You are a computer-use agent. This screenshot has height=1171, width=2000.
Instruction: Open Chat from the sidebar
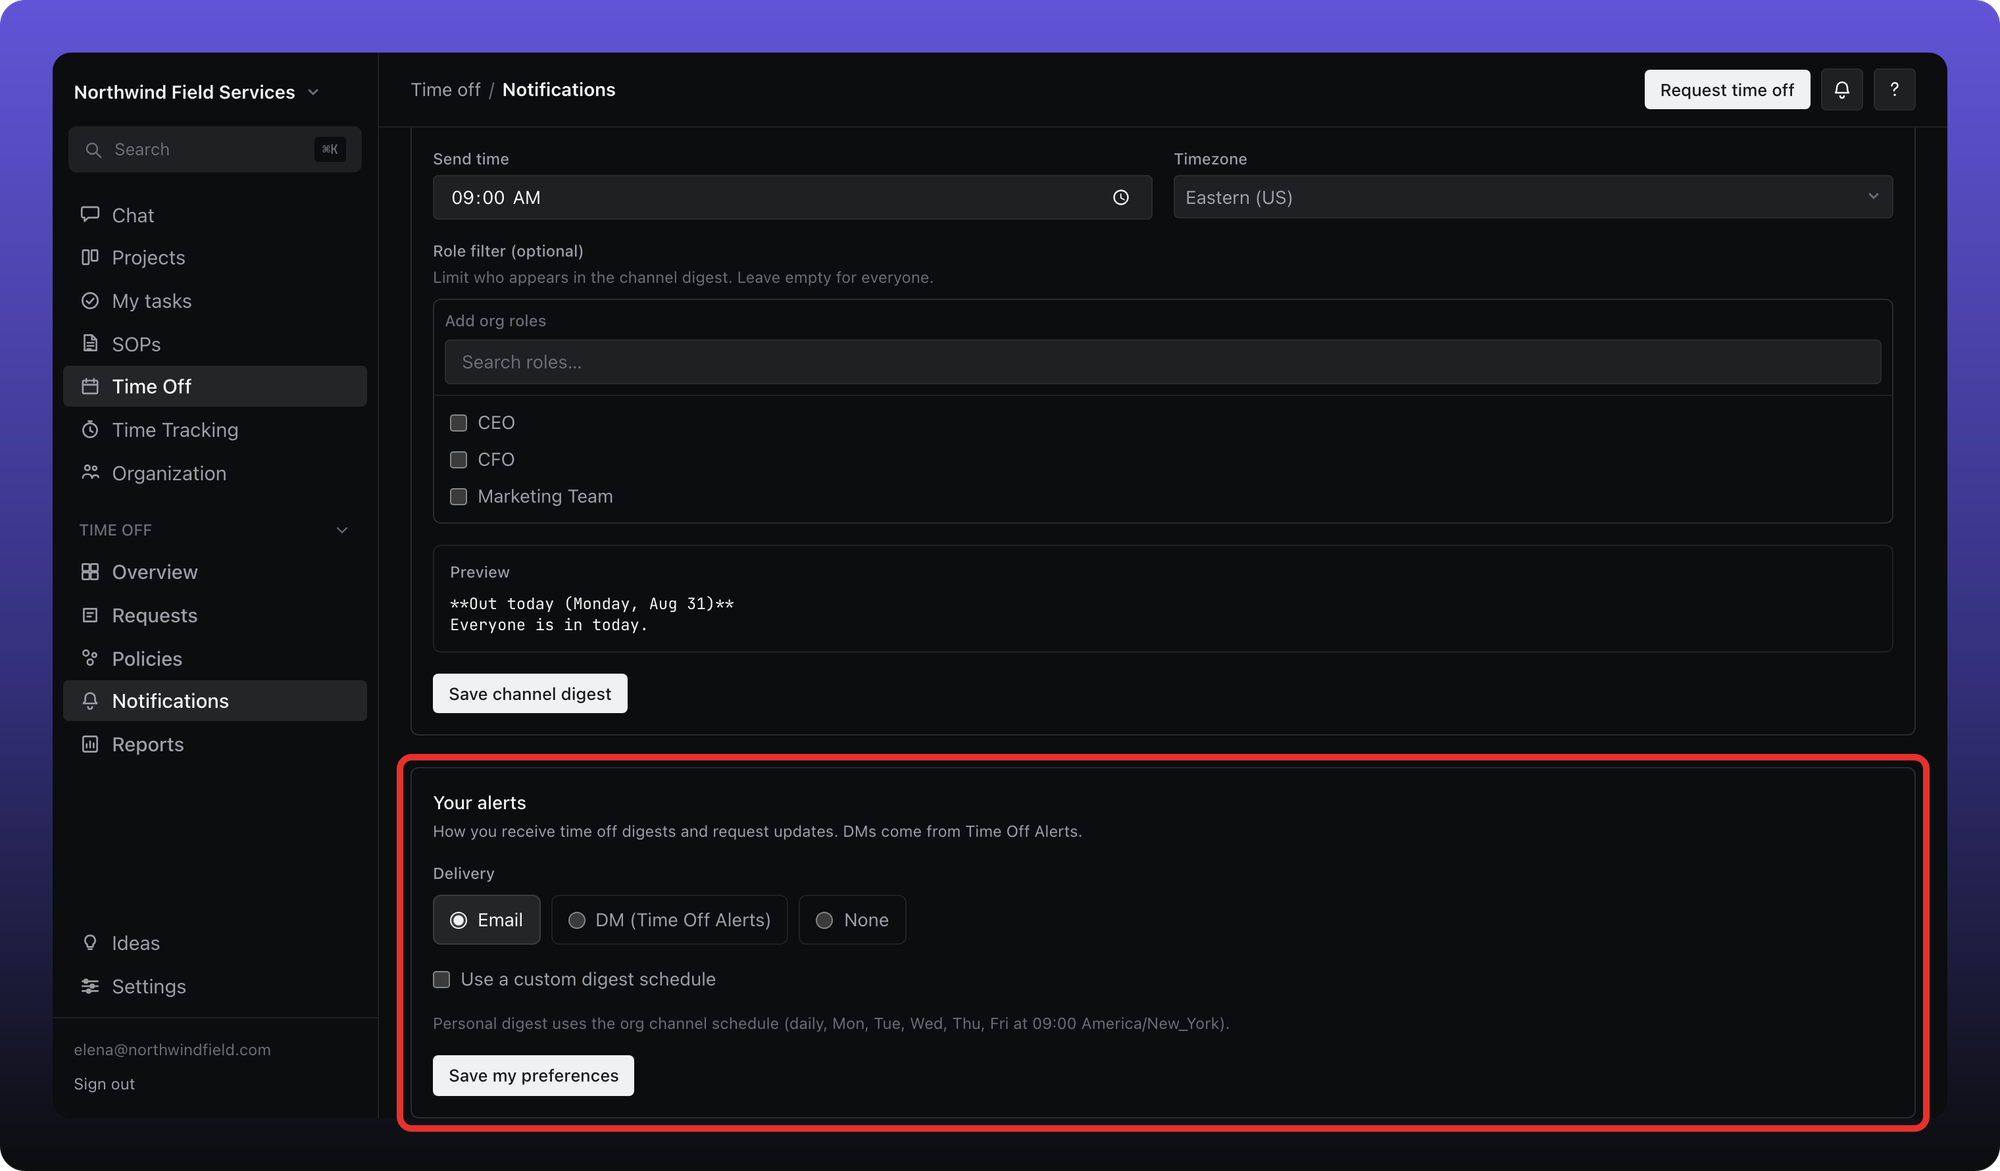(215, 215)
